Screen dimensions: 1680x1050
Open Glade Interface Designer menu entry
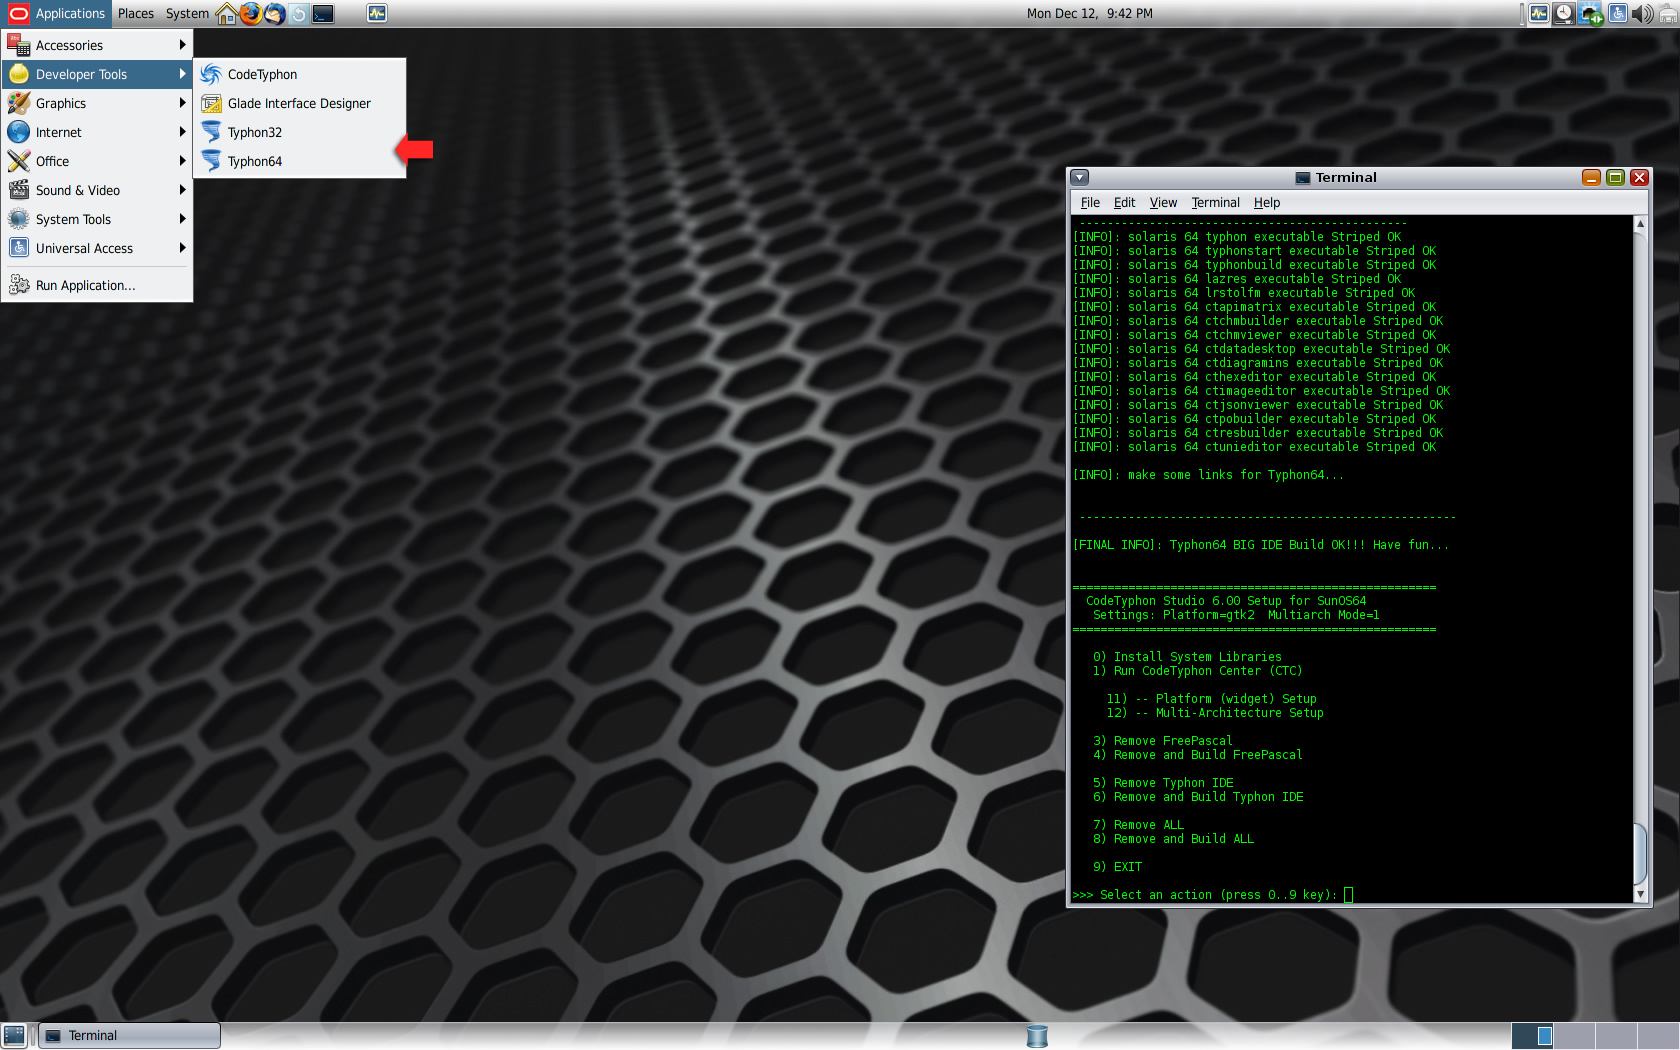[300, 103]
